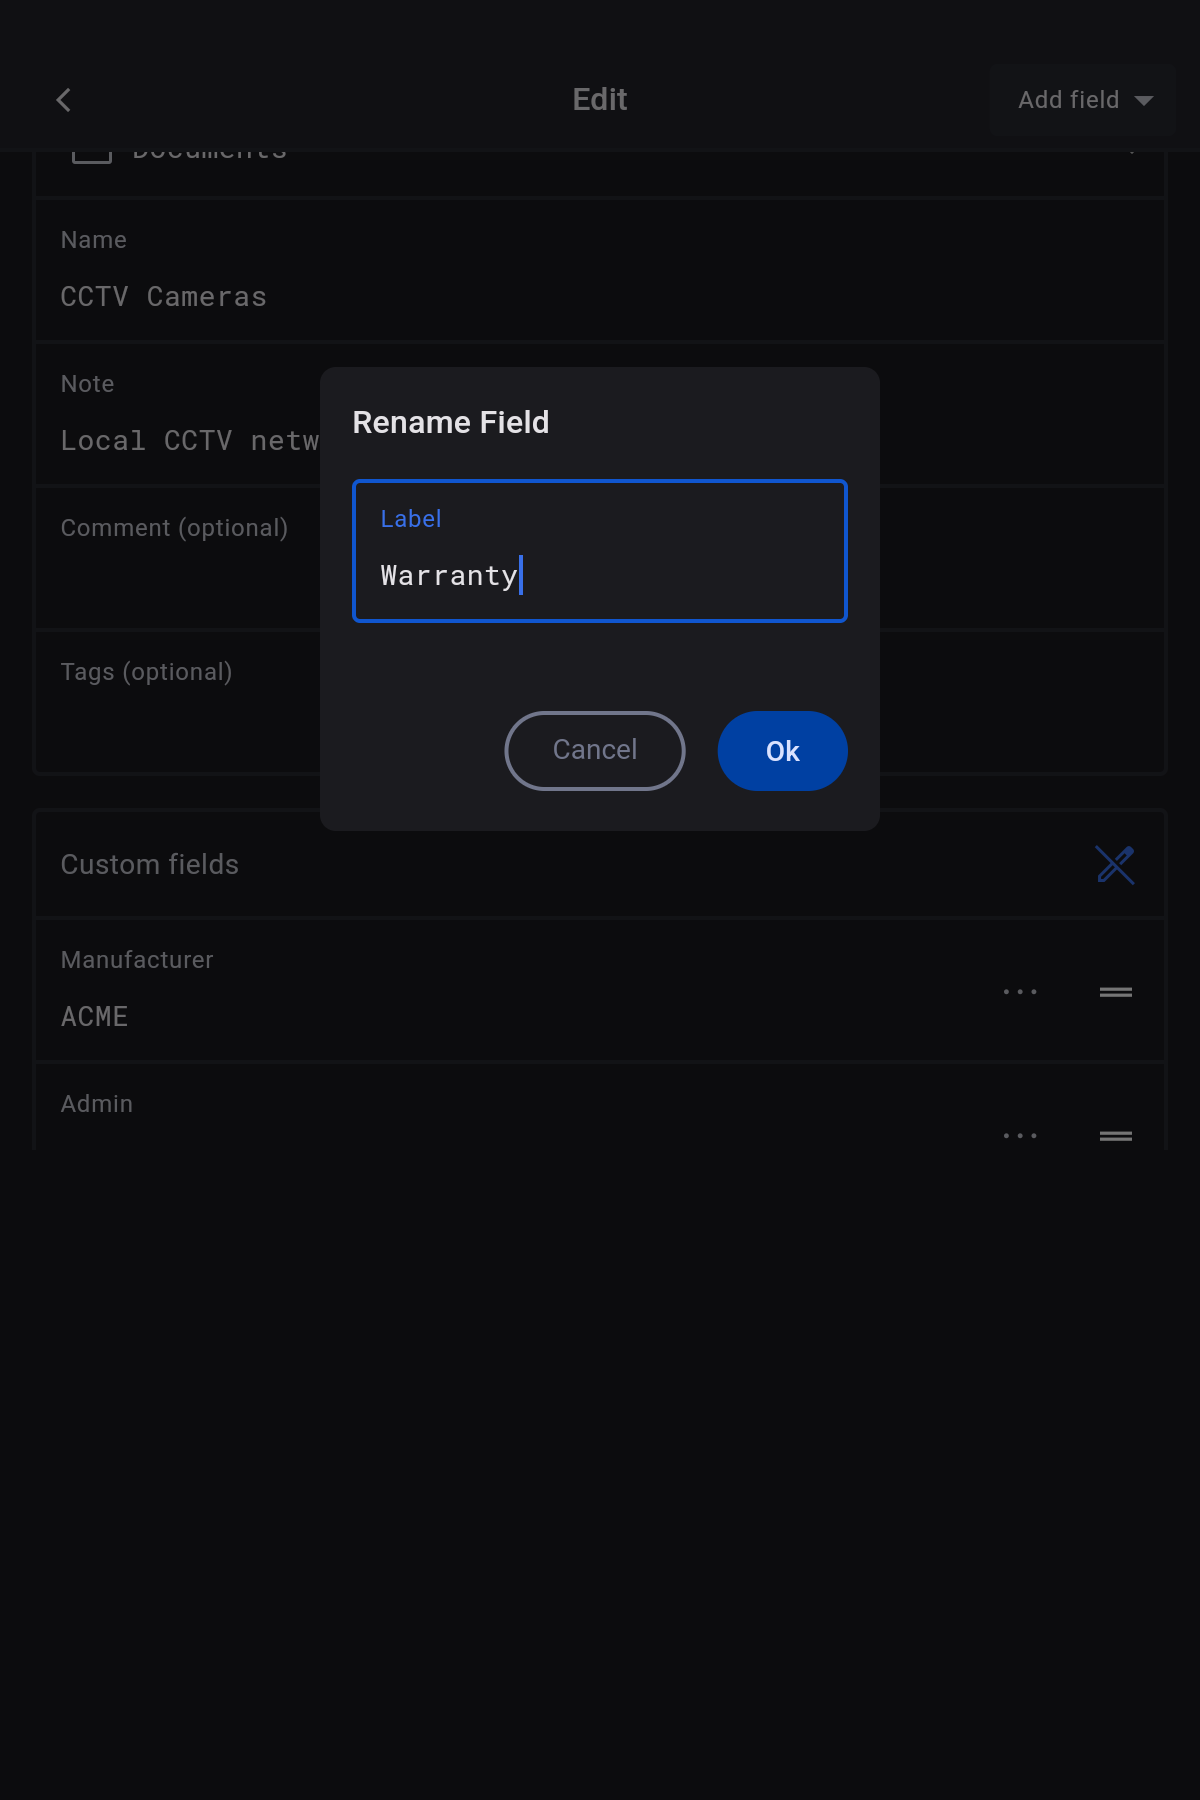Viewport: 1200px width, 1800px height.
Task: Click the Custom fields section header
Action: click(150, 865)
